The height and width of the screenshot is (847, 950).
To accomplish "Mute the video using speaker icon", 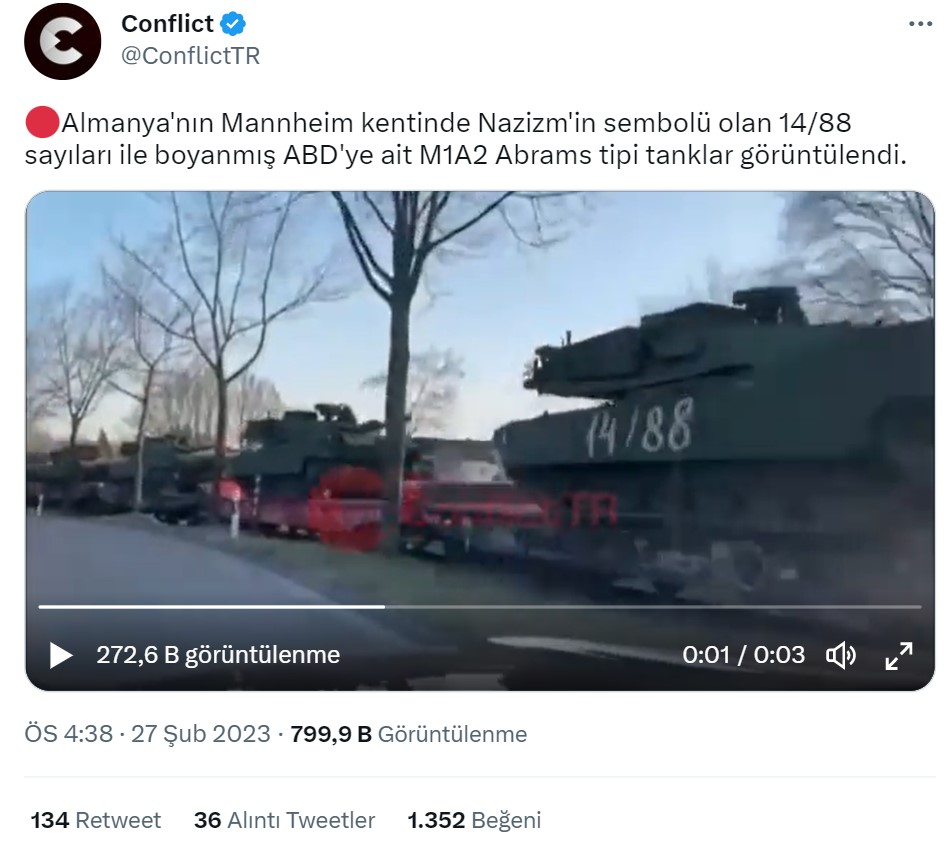I will pos(841,655).
